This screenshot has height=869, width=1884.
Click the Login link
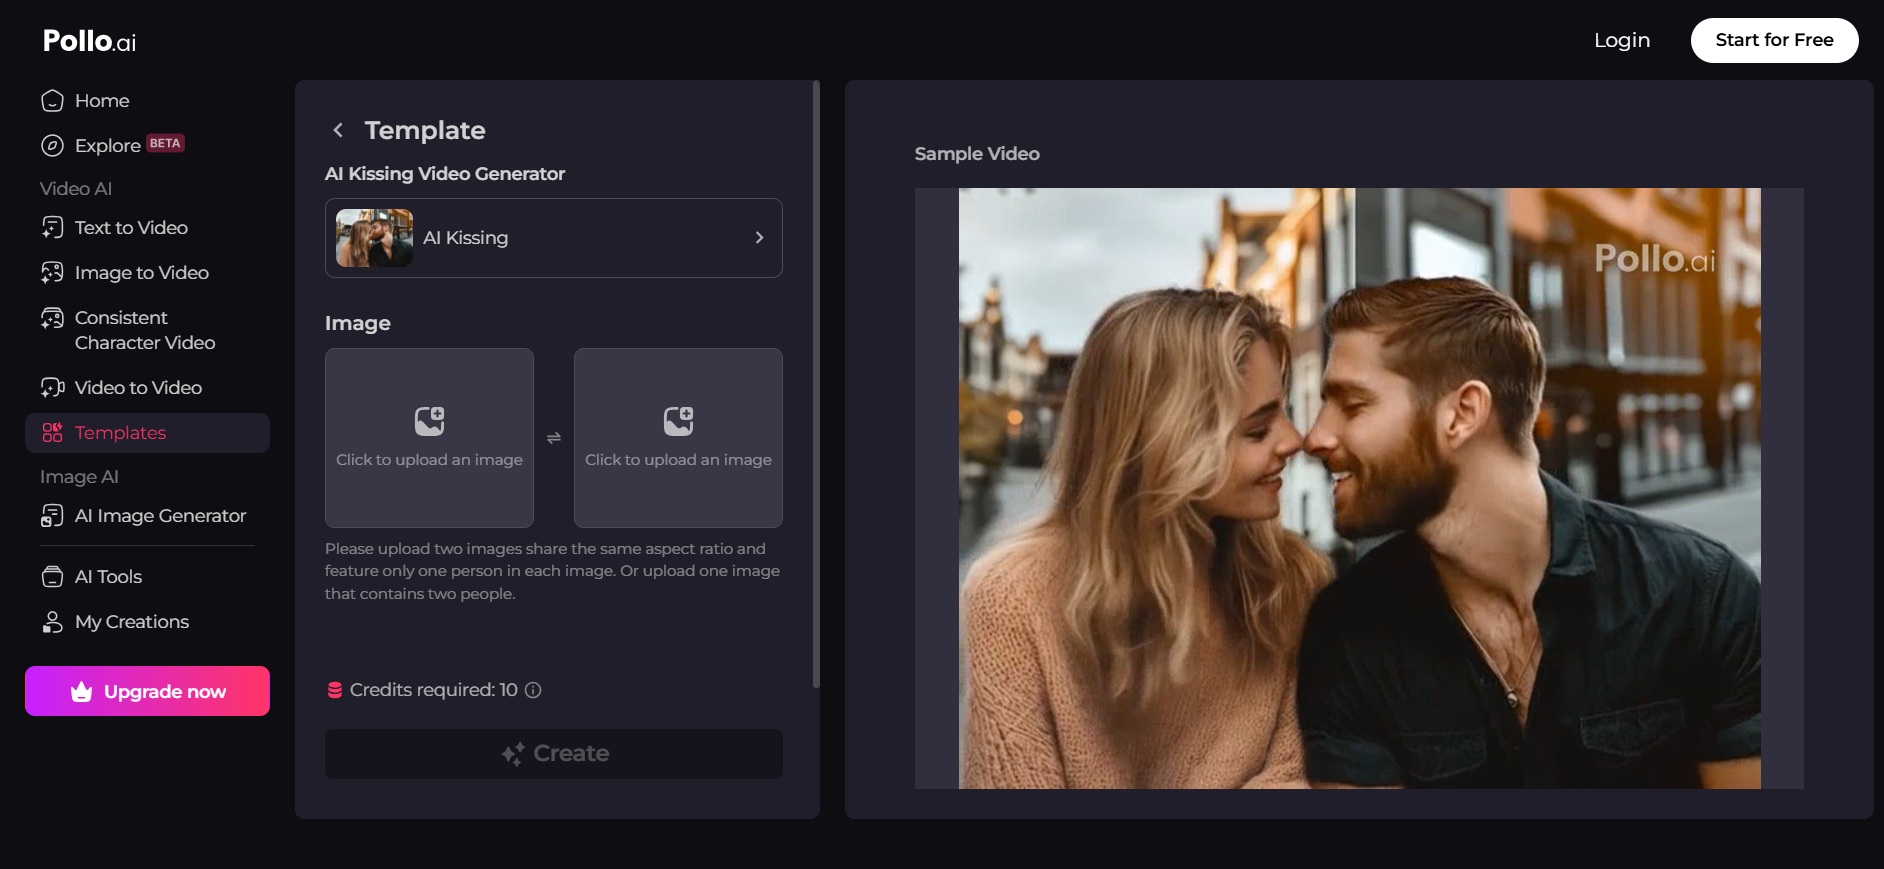coord(1621,40)
